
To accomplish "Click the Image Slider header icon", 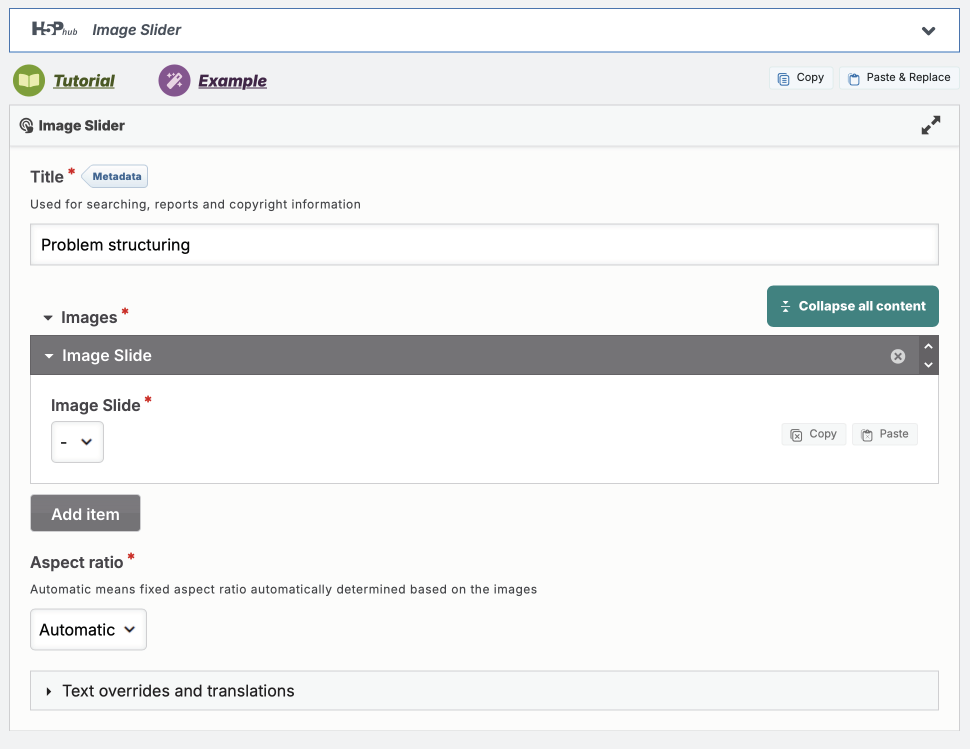I will pyautogui.click(x=26, y=126).
